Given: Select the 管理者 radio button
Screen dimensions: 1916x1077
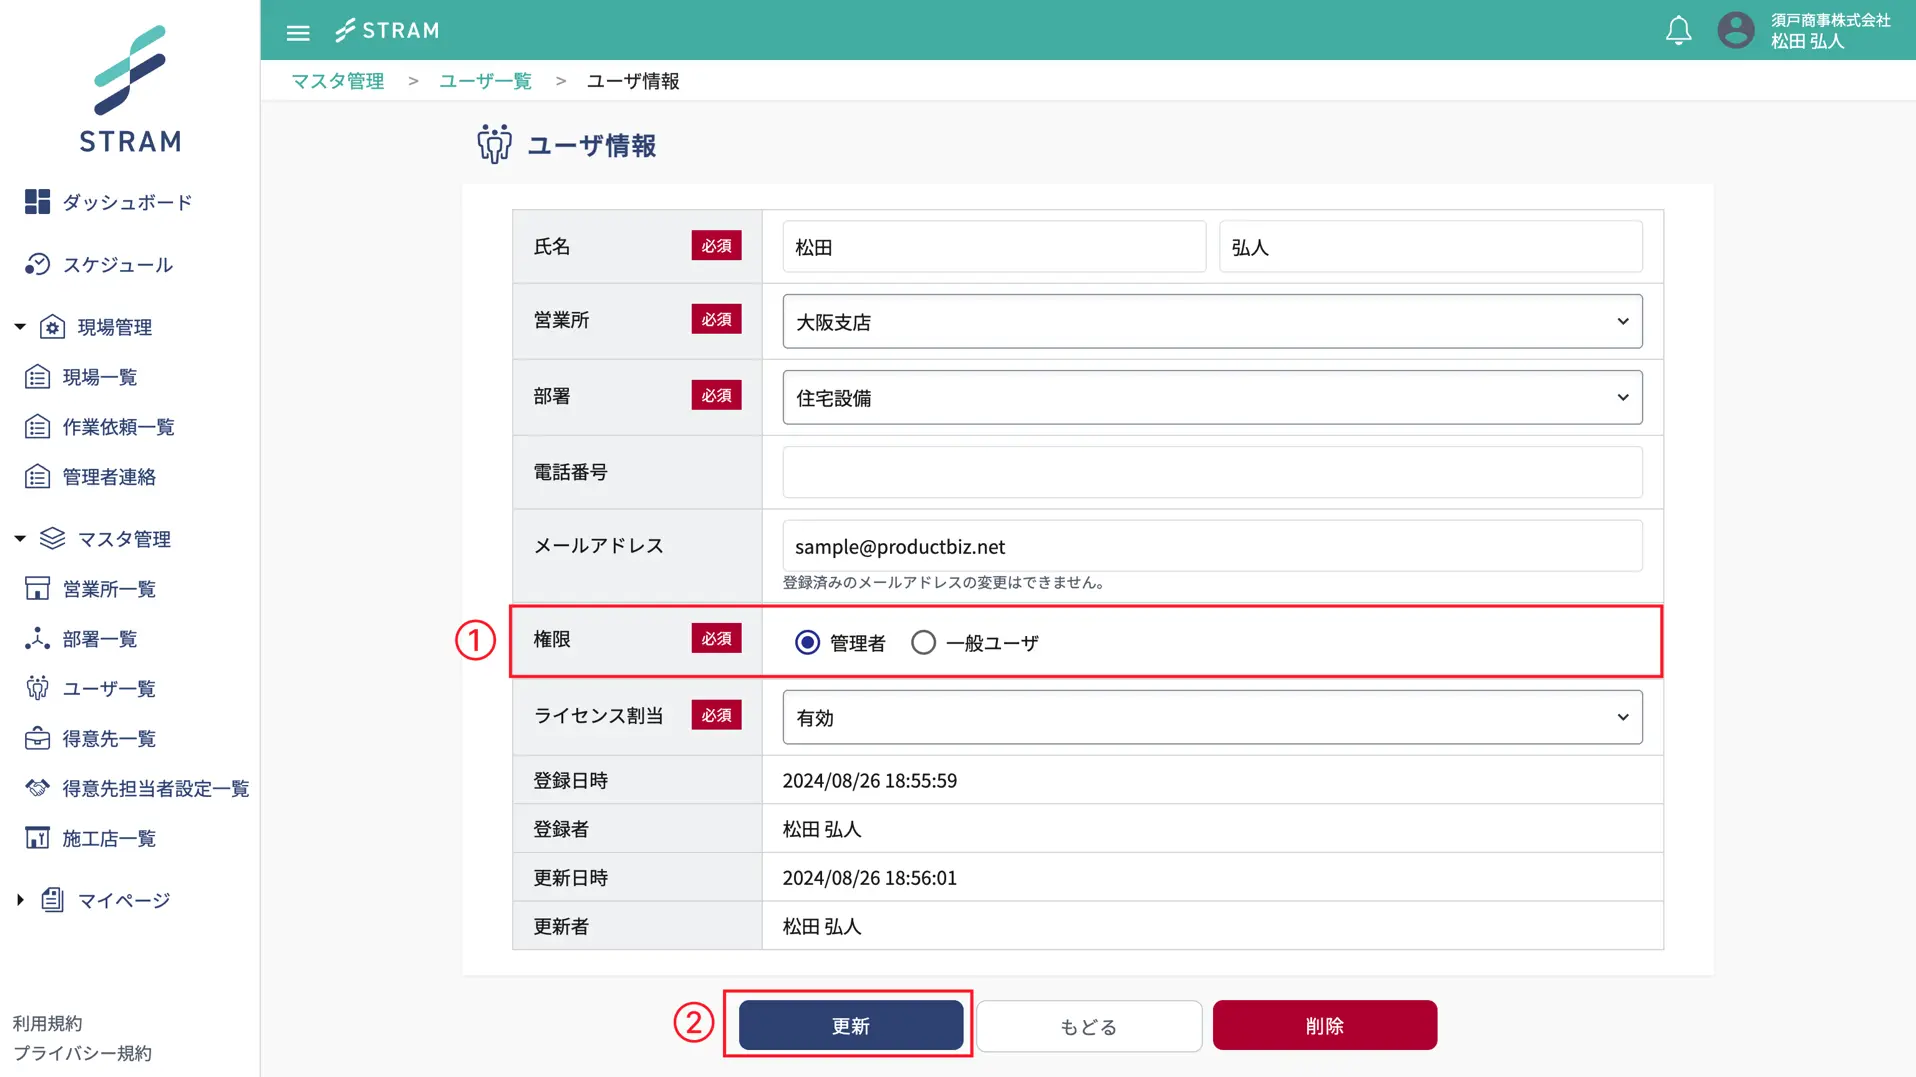Looking at the screenshot, I should click(807, 642).
